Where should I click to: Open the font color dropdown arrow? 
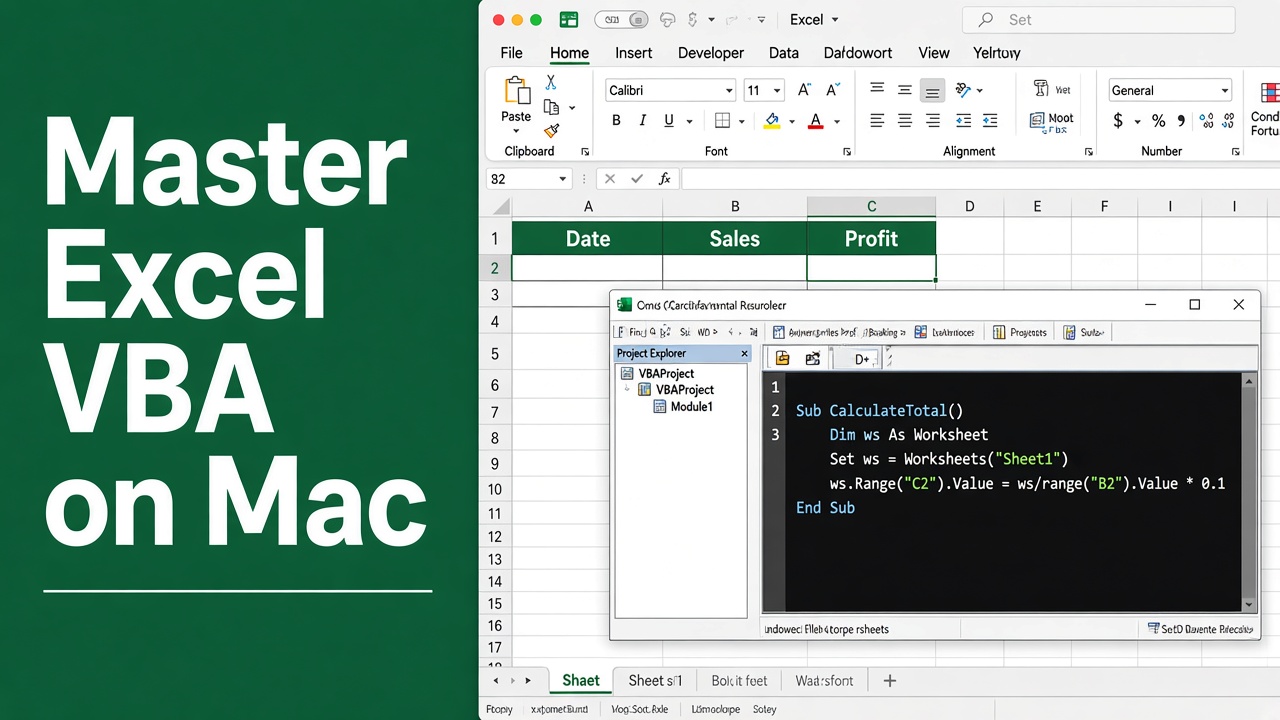click(x=837, y=122)
